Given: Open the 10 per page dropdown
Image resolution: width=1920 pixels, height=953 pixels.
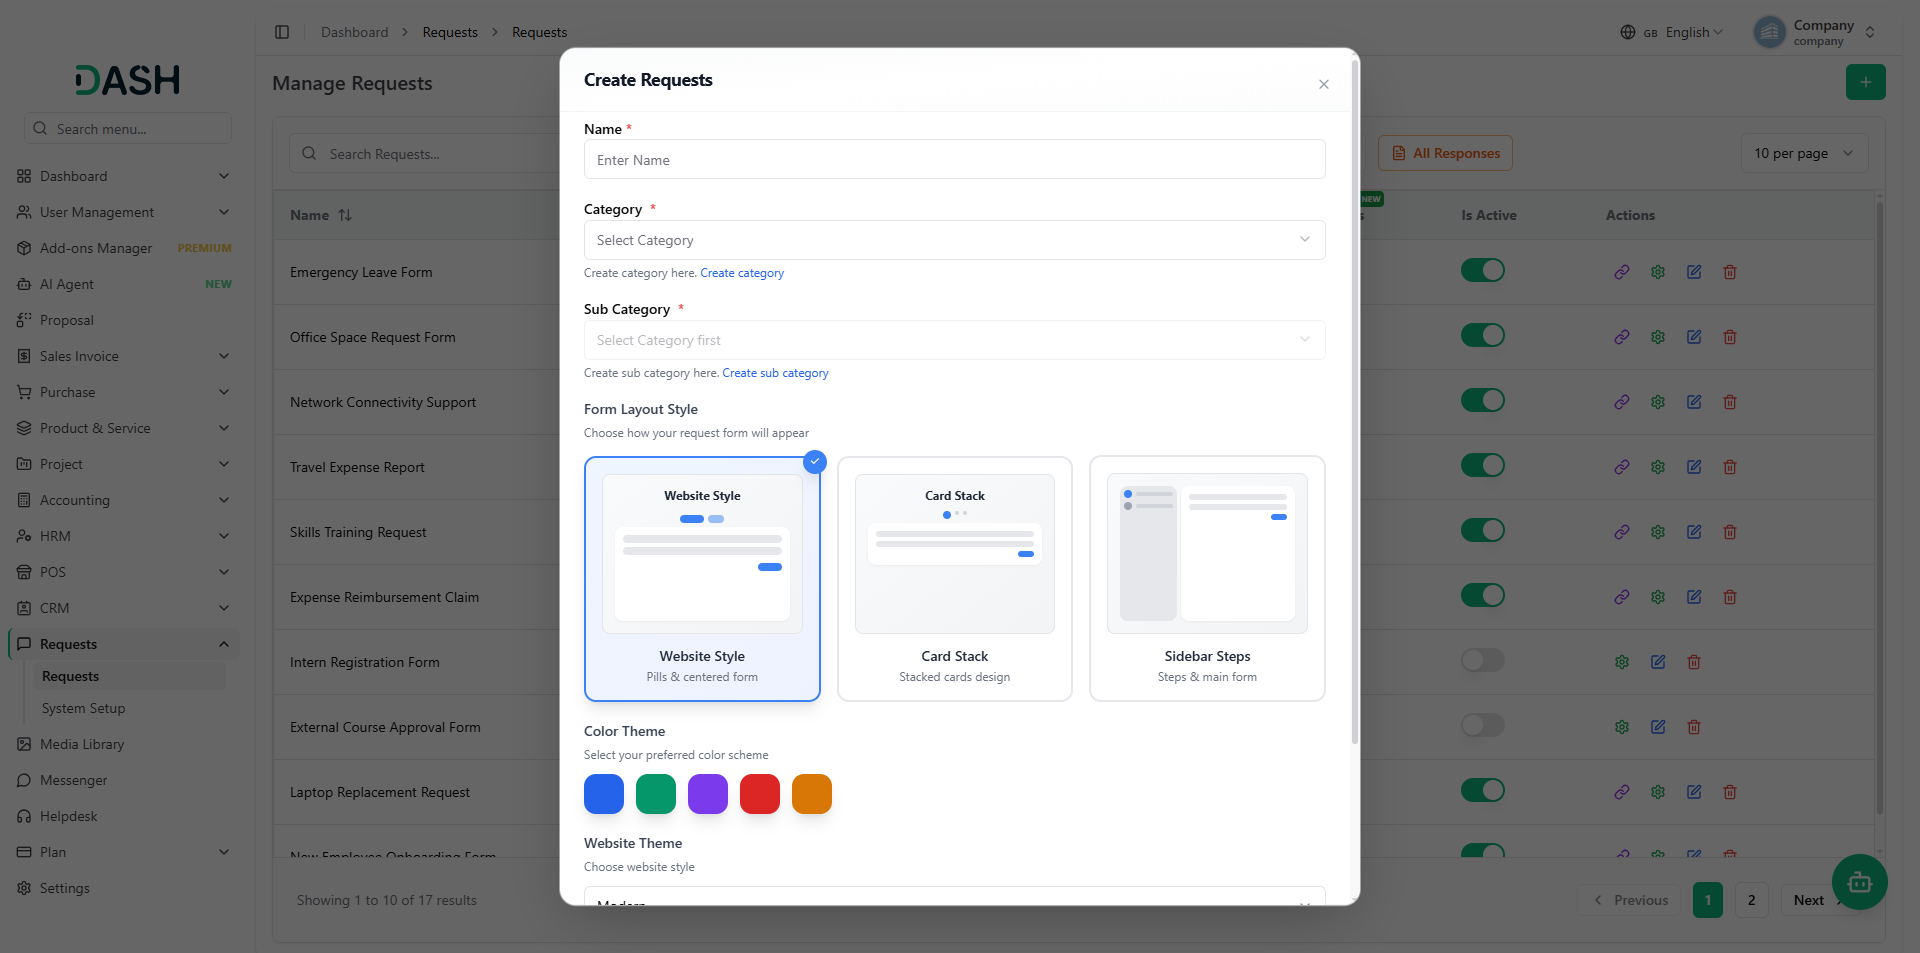Looking at the screenshot, I should tap(1804, 153).
